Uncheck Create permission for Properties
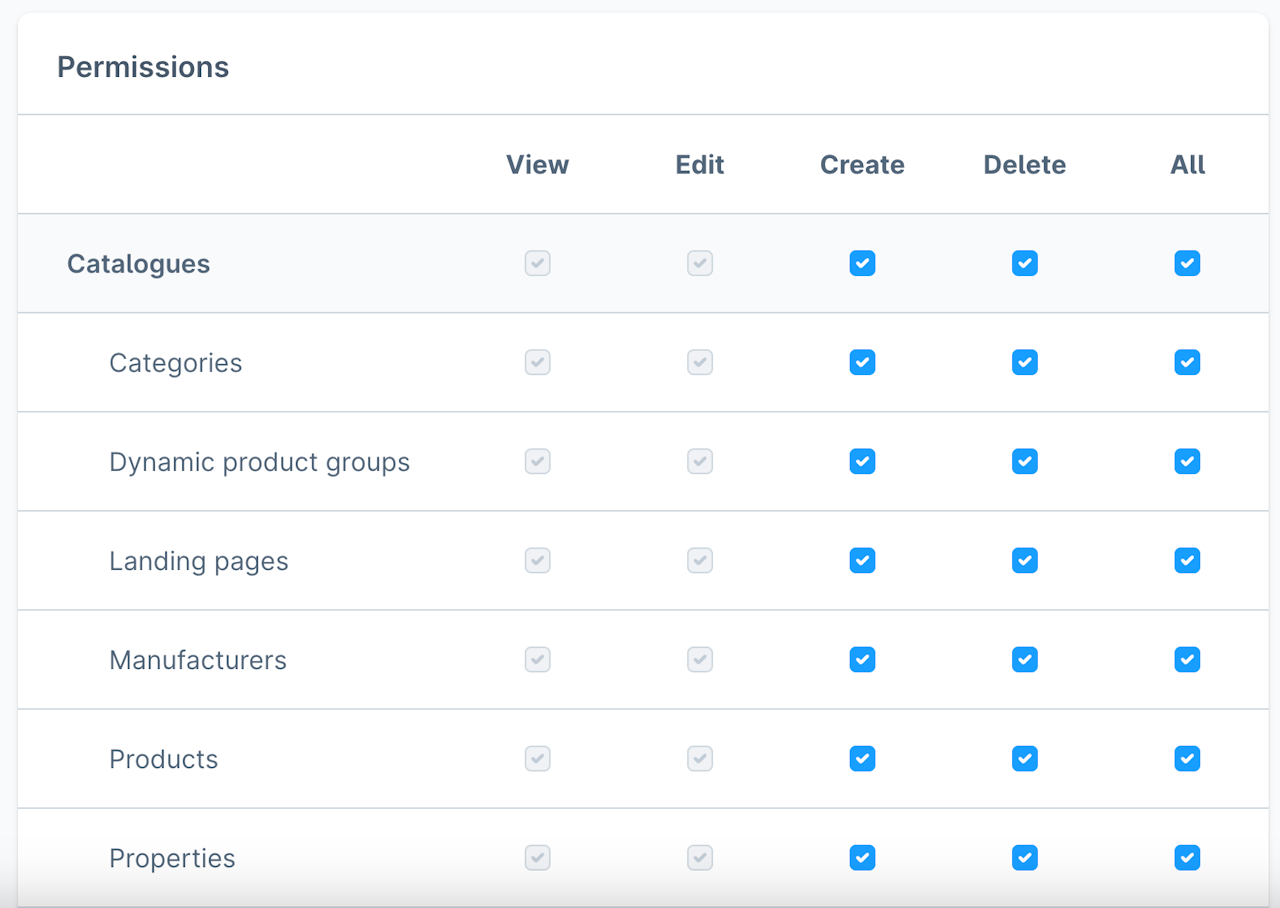This screenshot has height=908, width=1280. click(862, 857)
